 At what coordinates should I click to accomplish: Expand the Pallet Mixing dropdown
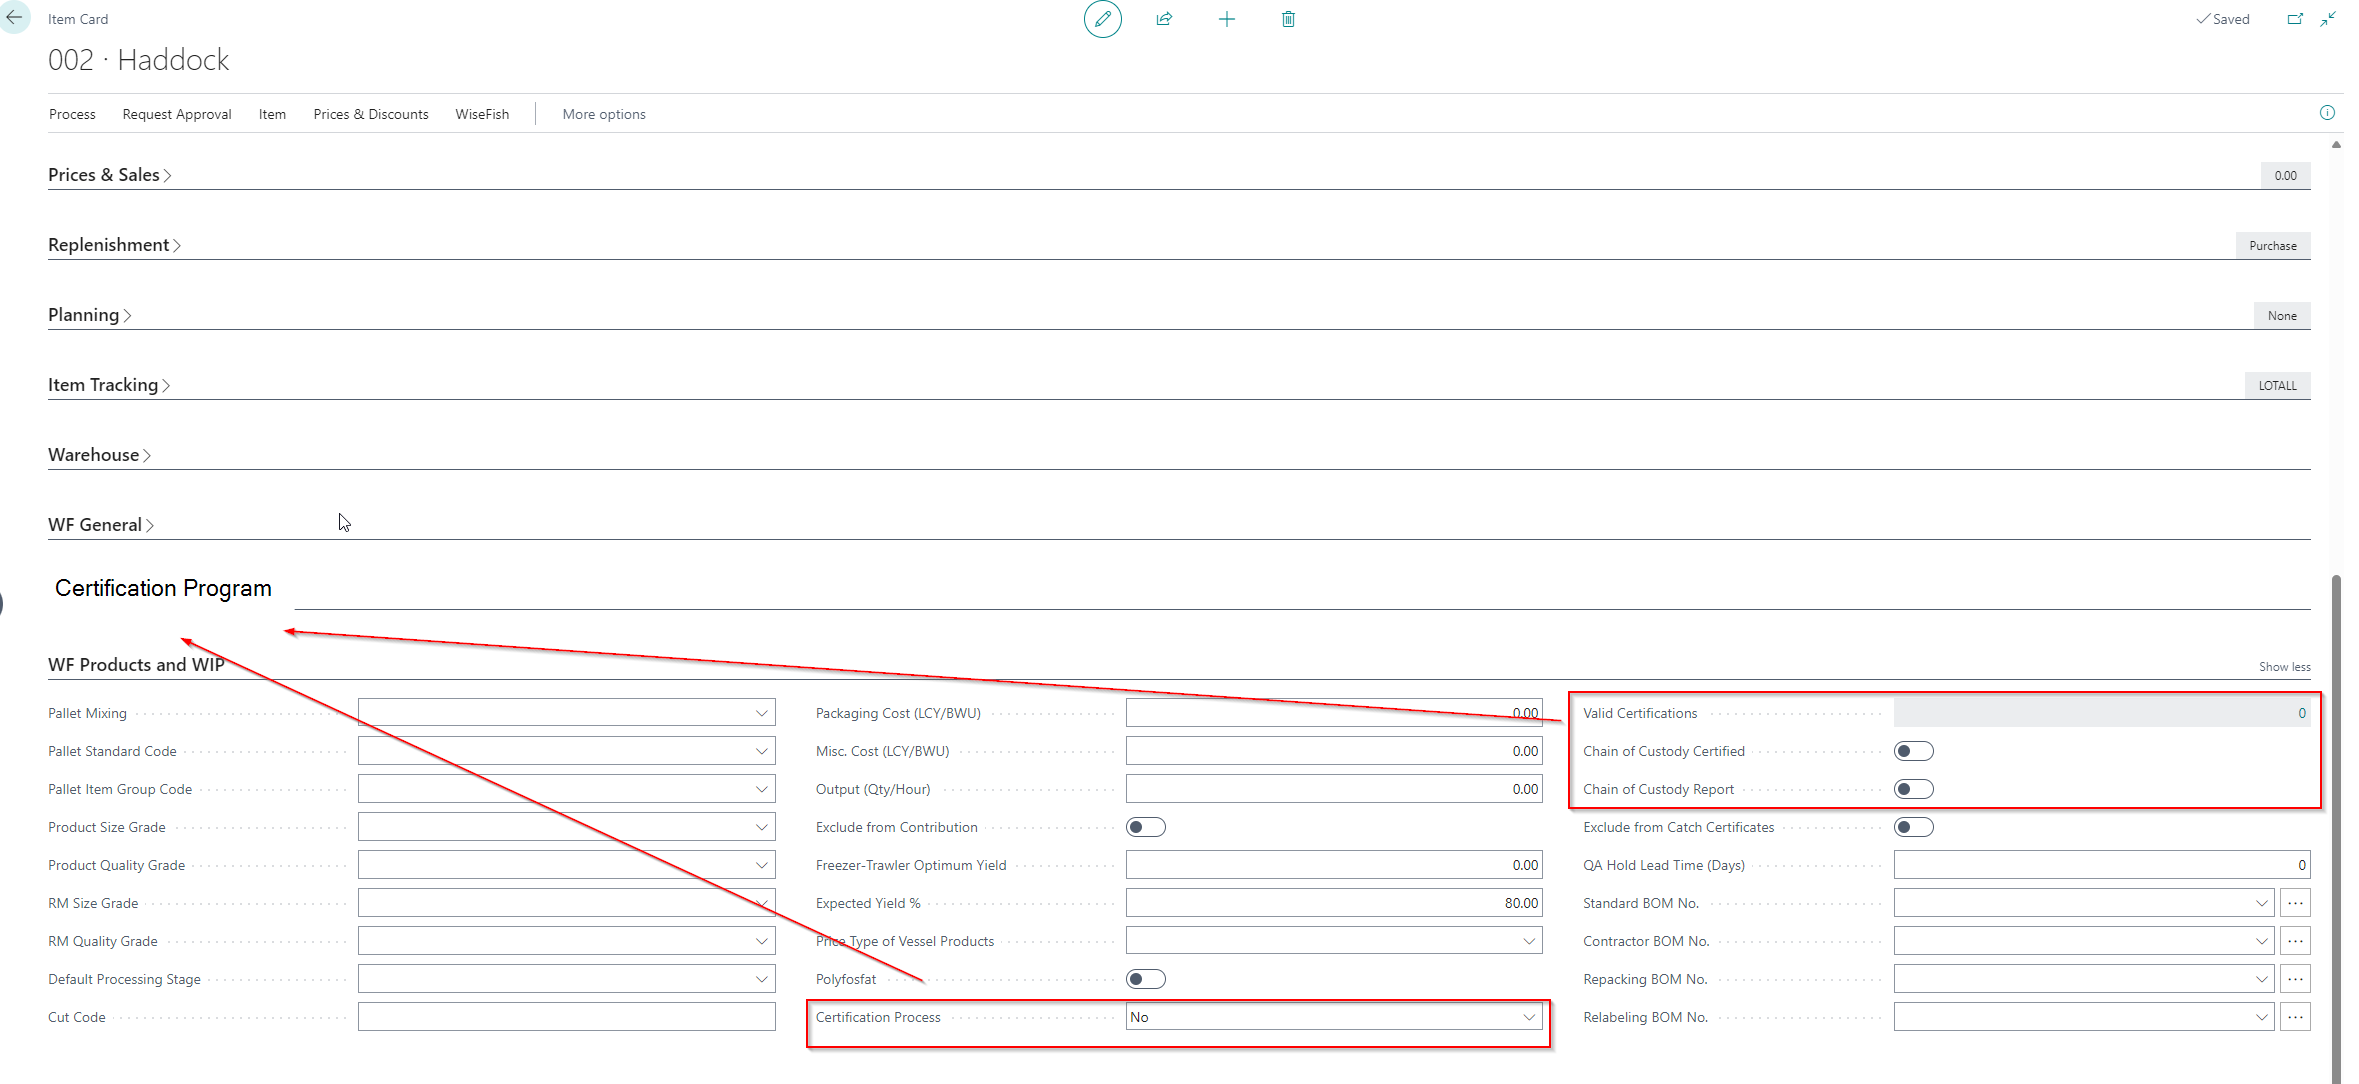761,713
